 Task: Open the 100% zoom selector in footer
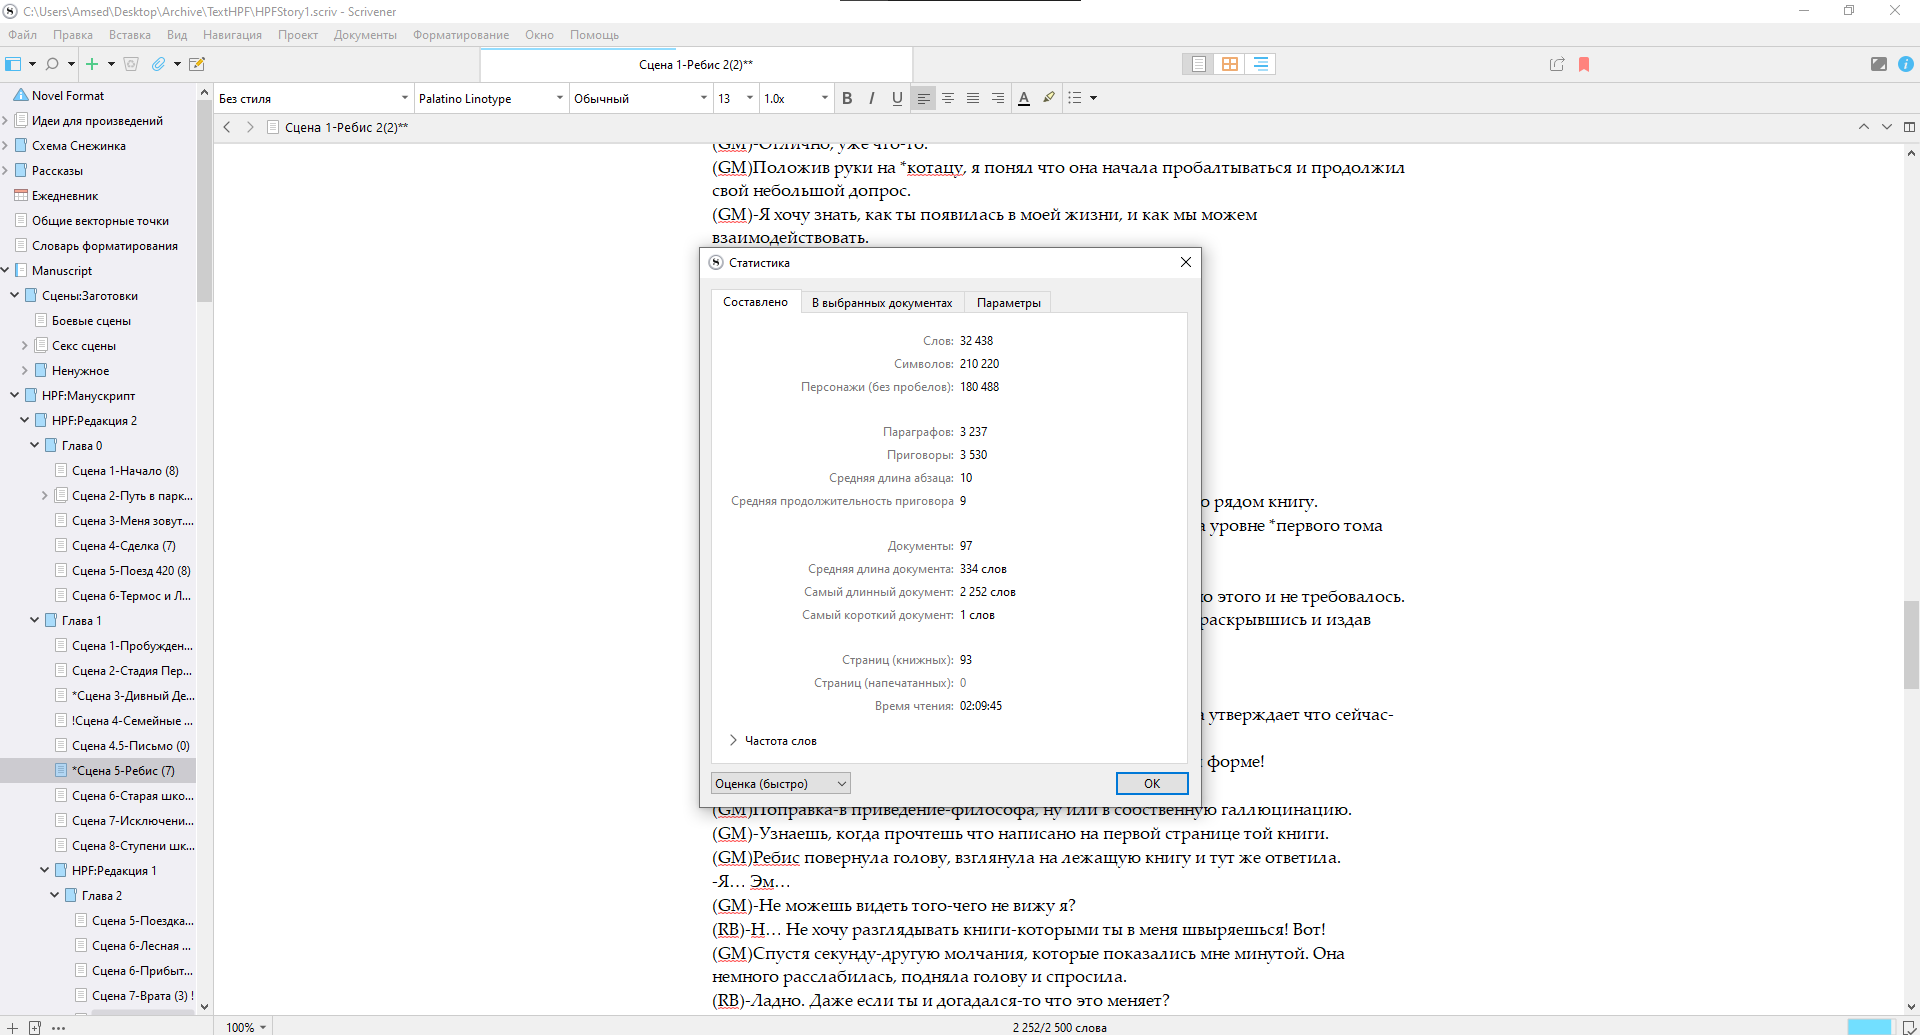pos(246,1027)
